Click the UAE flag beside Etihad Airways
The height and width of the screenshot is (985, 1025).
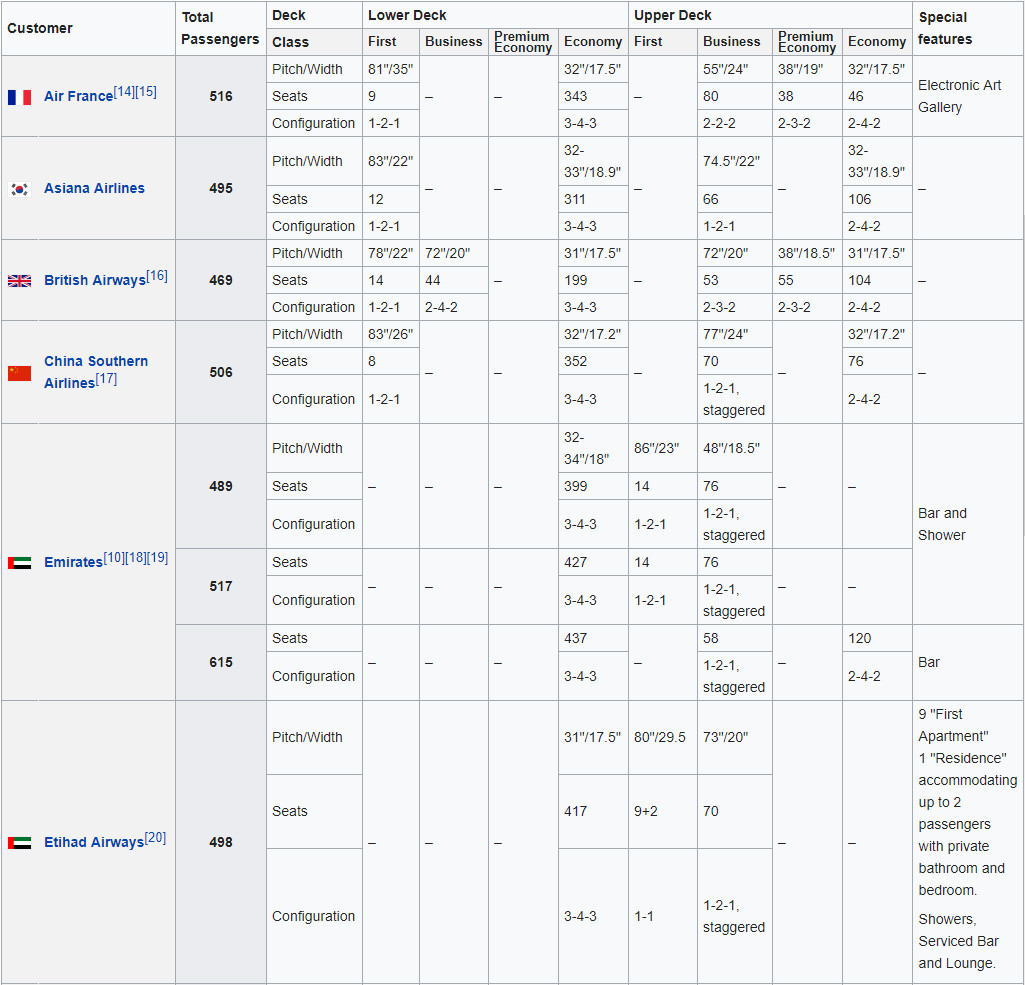19,843
